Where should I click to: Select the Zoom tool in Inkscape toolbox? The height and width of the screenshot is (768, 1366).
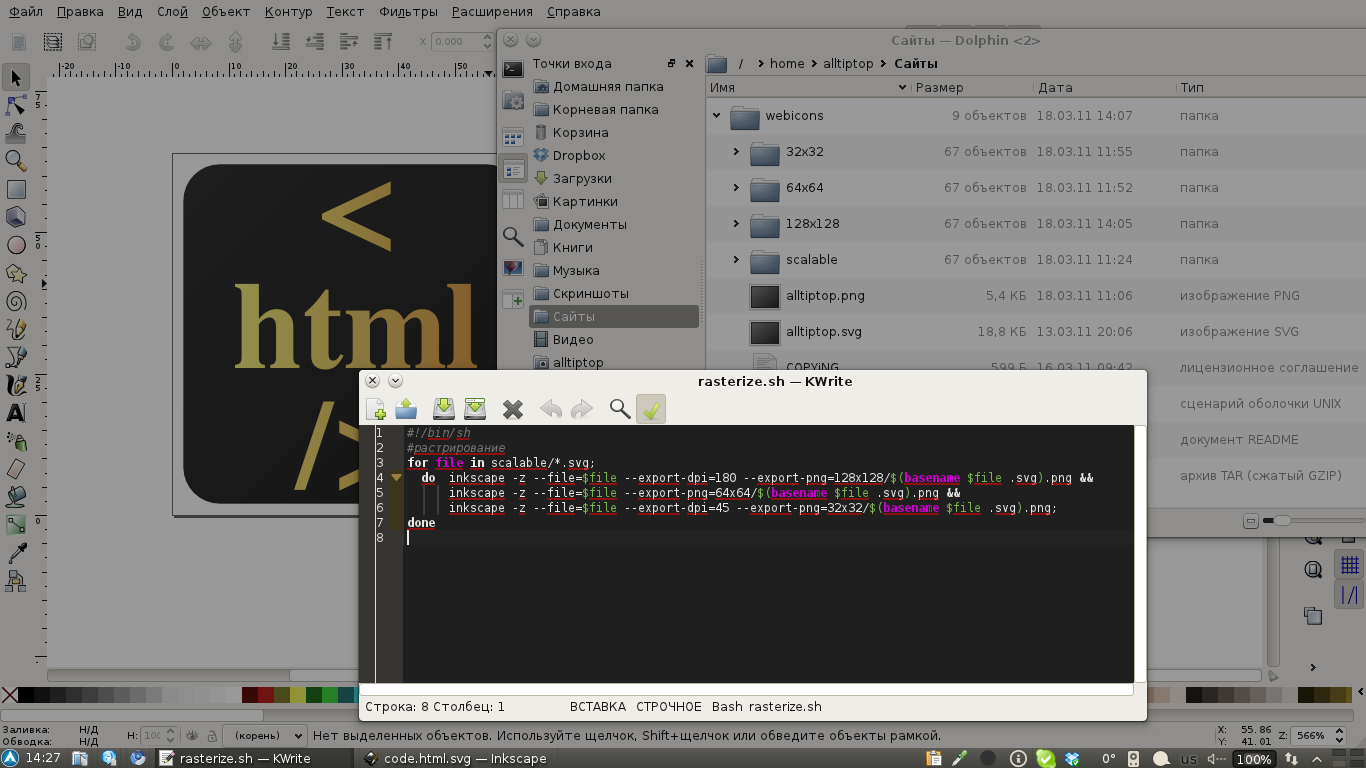pos(16,160)
